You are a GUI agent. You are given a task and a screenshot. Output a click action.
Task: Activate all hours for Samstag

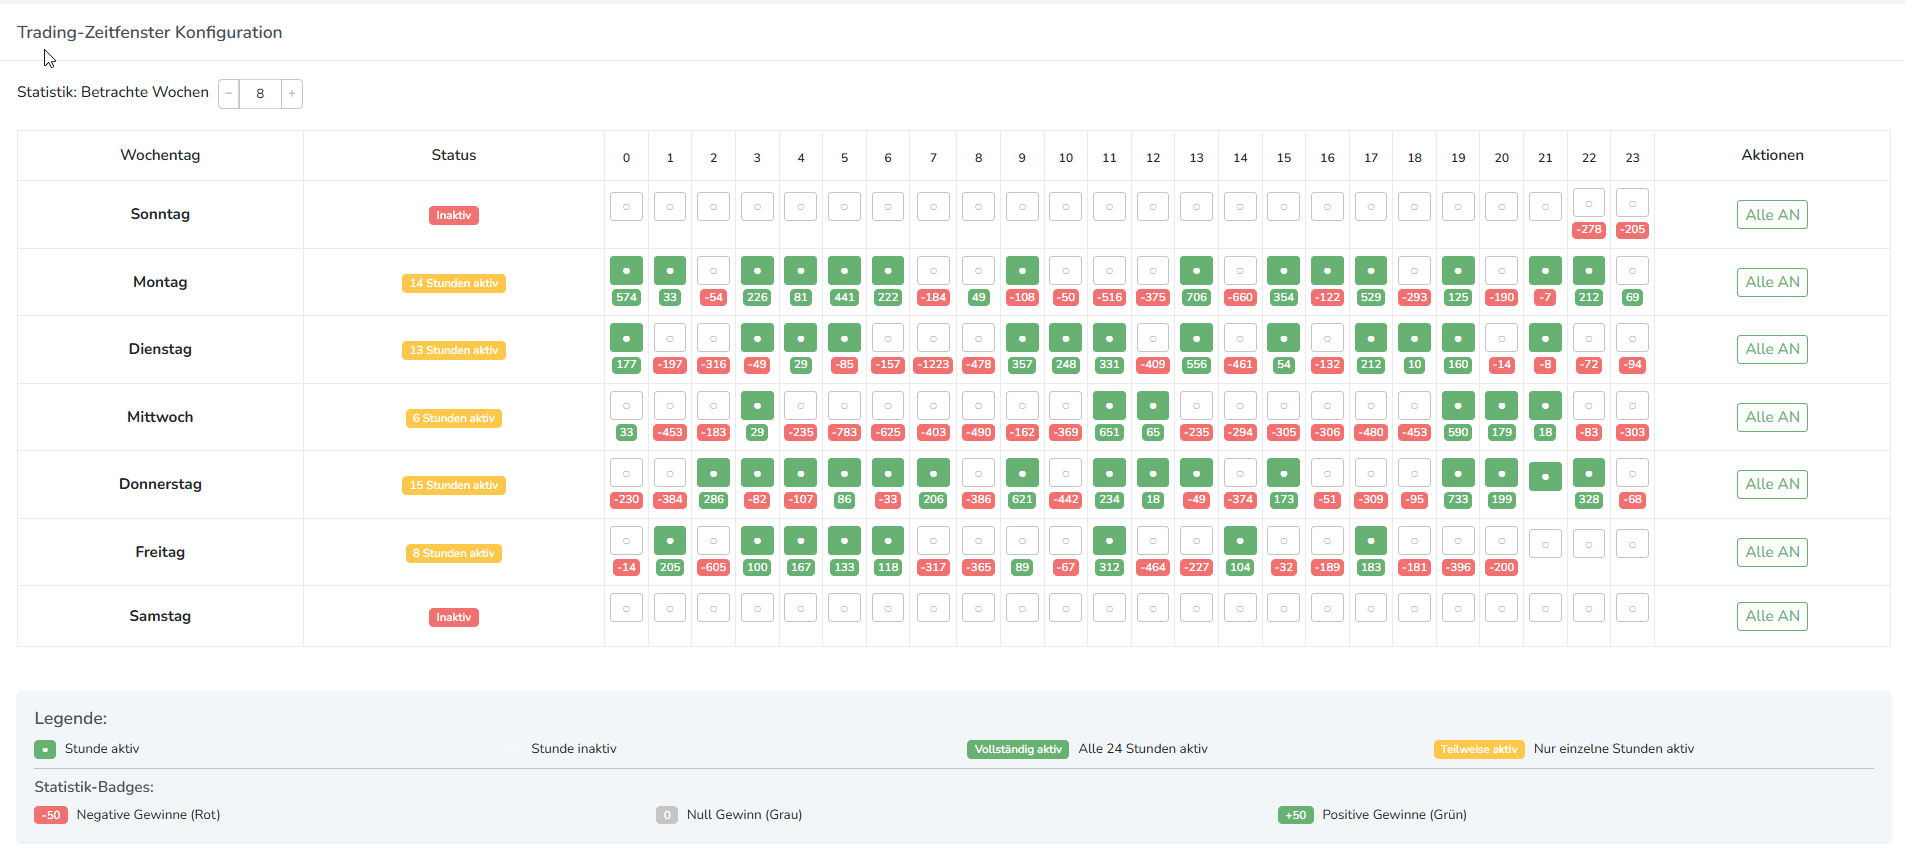tap(1771, 616)
